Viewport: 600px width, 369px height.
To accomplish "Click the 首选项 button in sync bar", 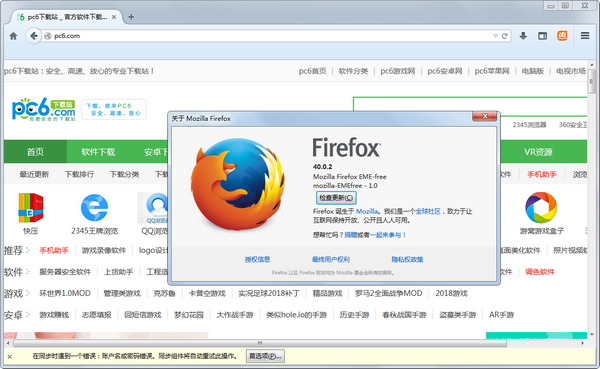I will pyautogui.click(x=266, y=356).
